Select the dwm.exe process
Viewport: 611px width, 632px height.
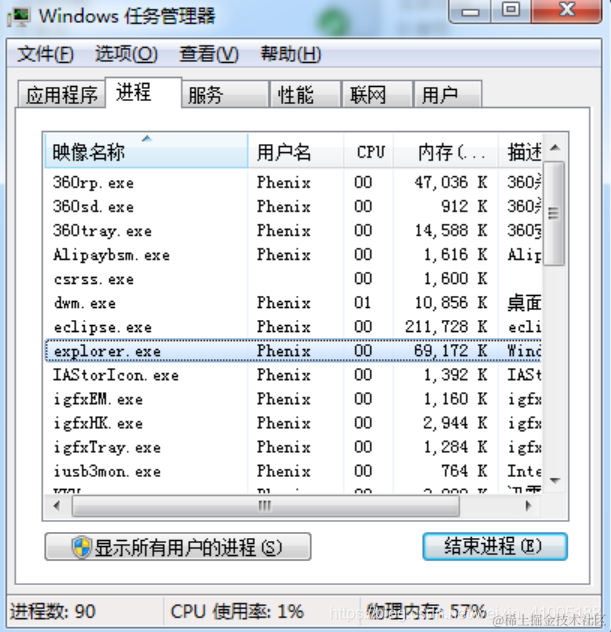293,303
